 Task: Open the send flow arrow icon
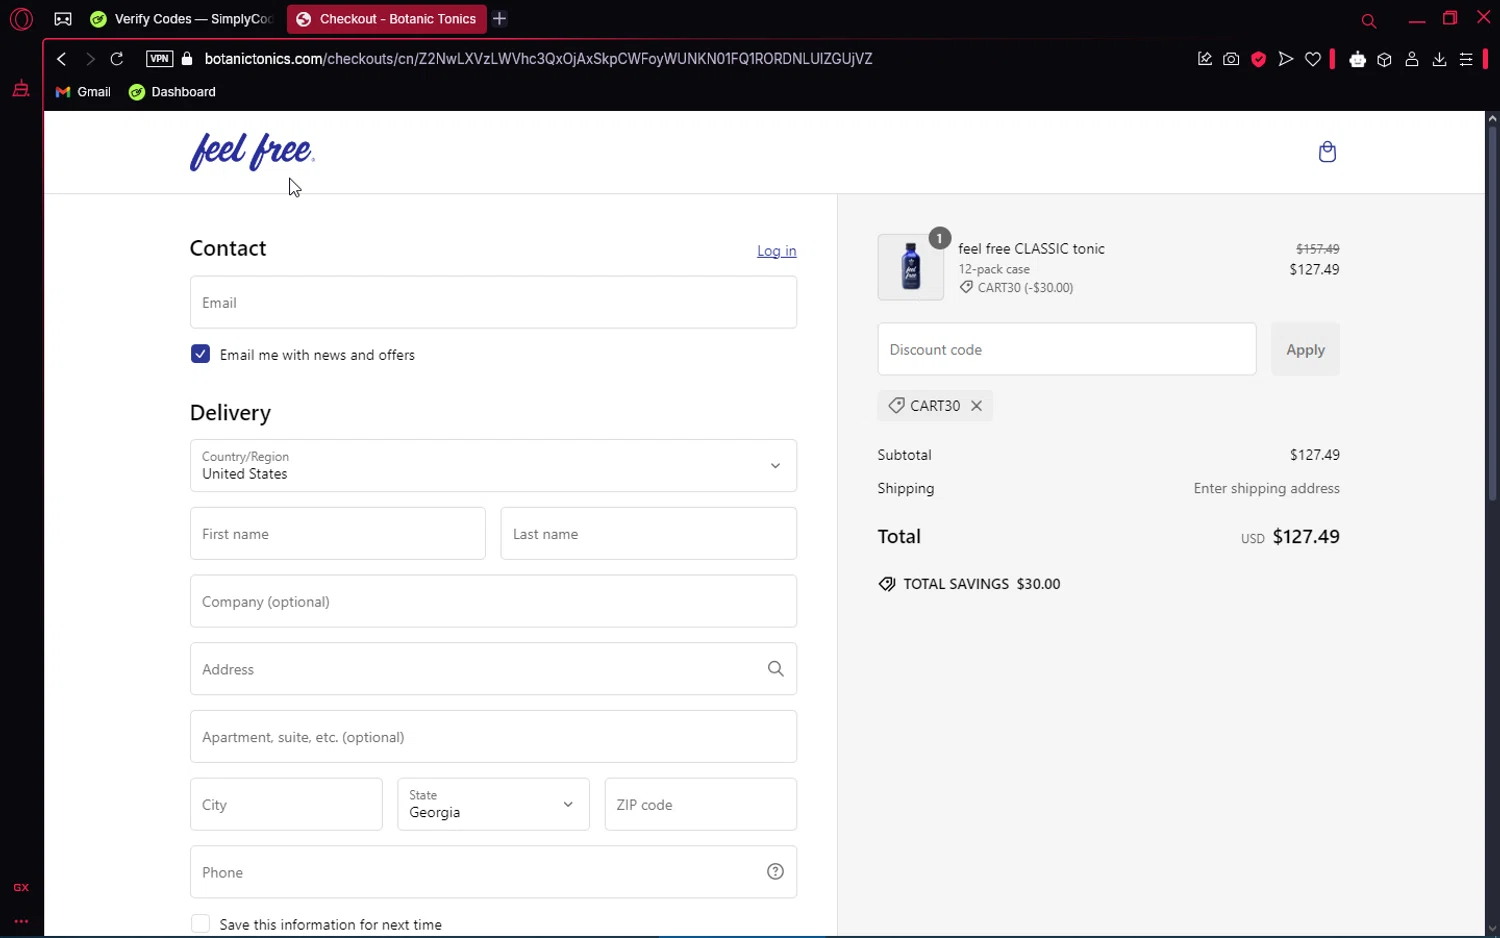[x=1286, y=59]
